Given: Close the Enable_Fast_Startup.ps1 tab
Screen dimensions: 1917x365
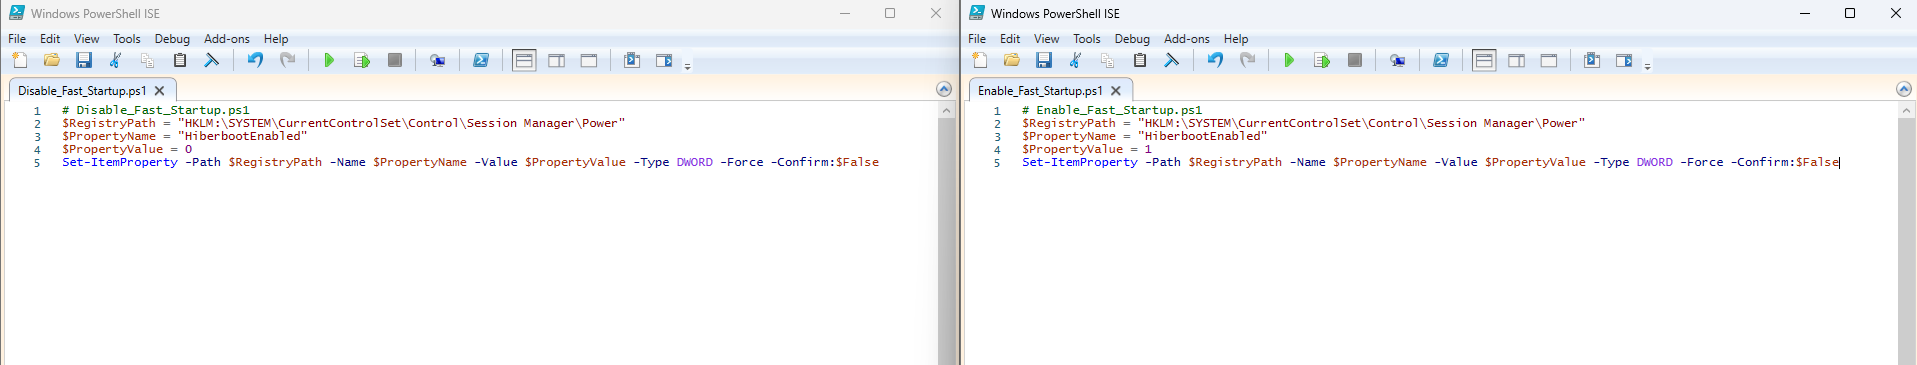Looking at the screenshot, I should pos(1116,91).
